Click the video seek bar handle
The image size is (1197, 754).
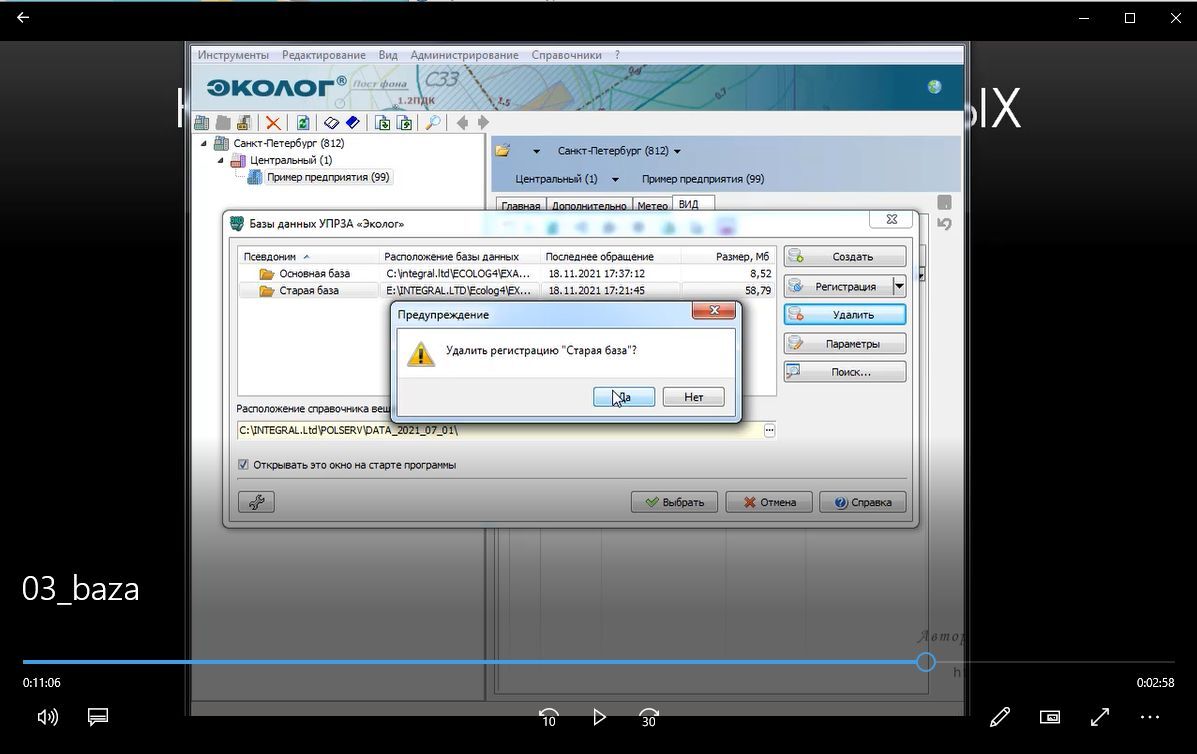[x=926, y=662]
